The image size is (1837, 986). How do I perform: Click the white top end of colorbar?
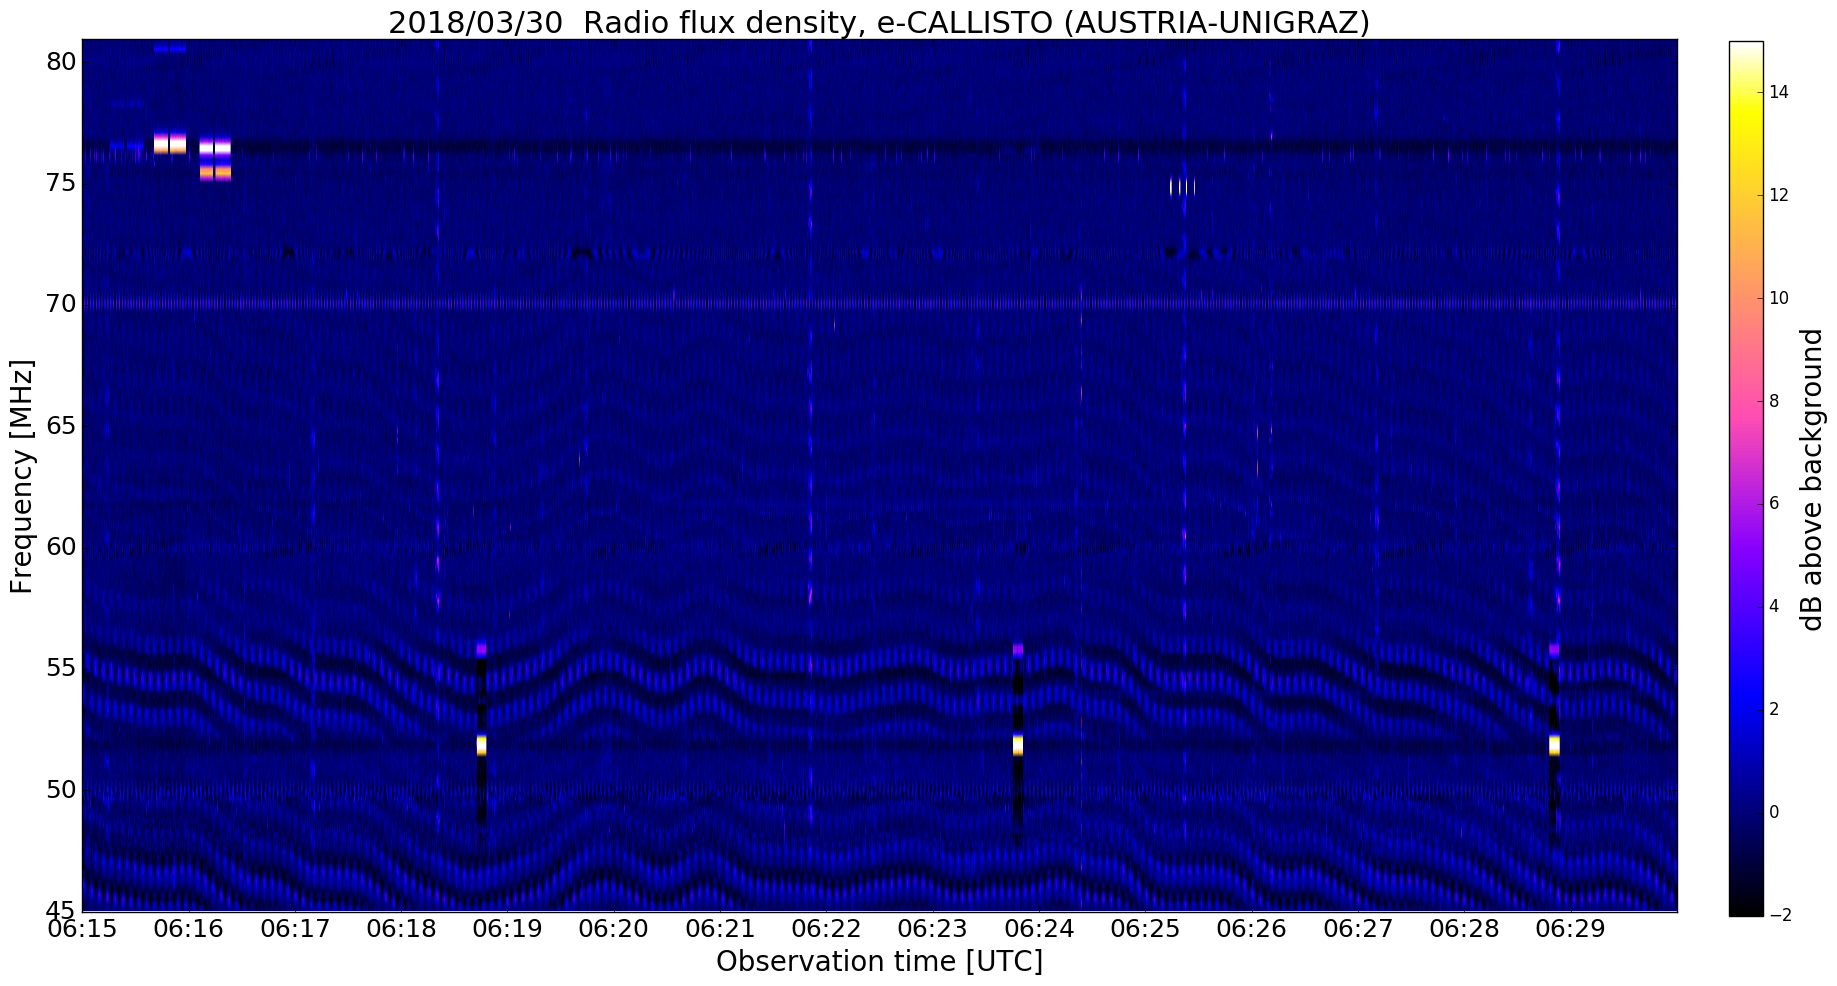click(1746, 48)
